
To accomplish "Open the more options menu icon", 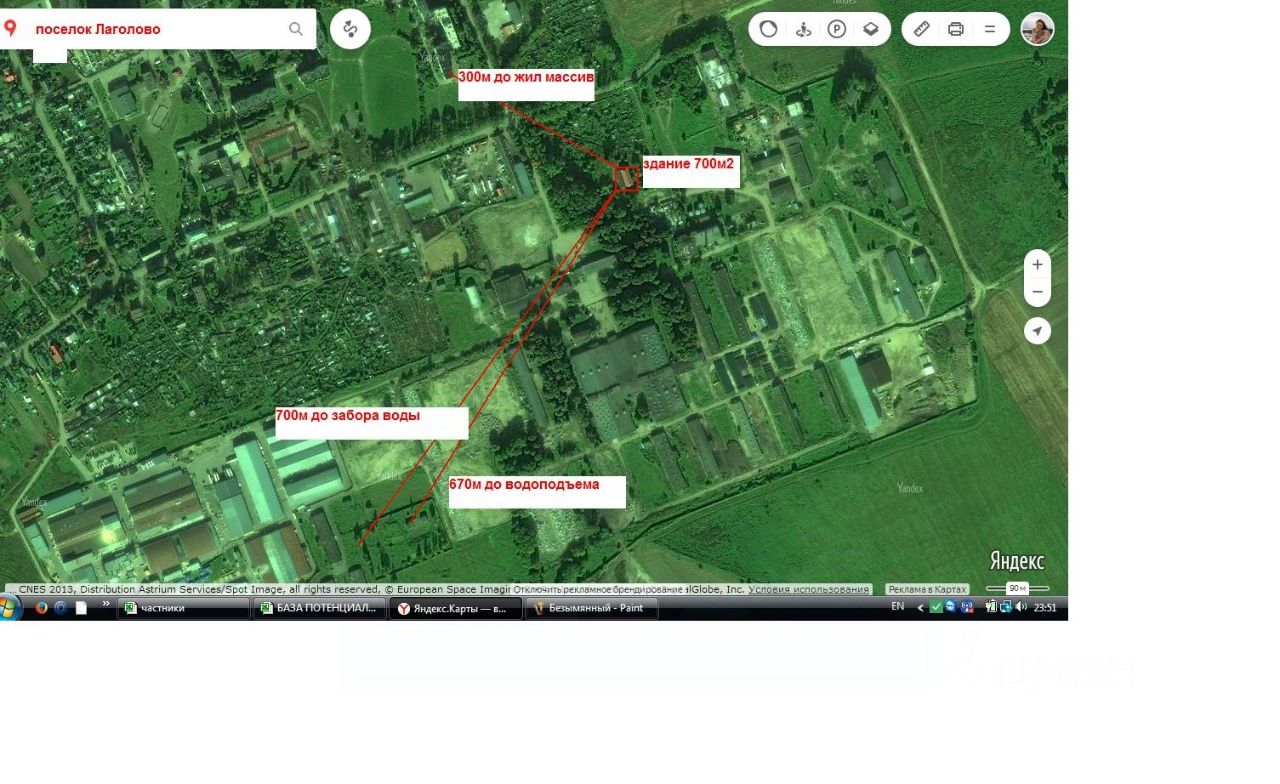I will tap(990, 29).
